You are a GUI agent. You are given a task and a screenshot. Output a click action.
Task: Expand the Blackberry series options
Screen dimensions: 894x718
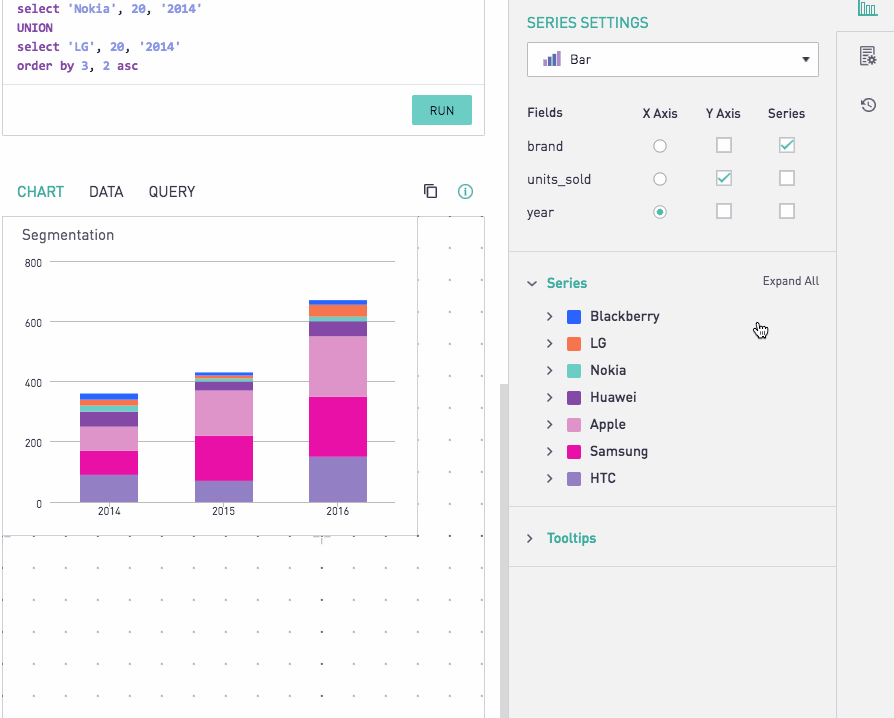tap(550, 317)
